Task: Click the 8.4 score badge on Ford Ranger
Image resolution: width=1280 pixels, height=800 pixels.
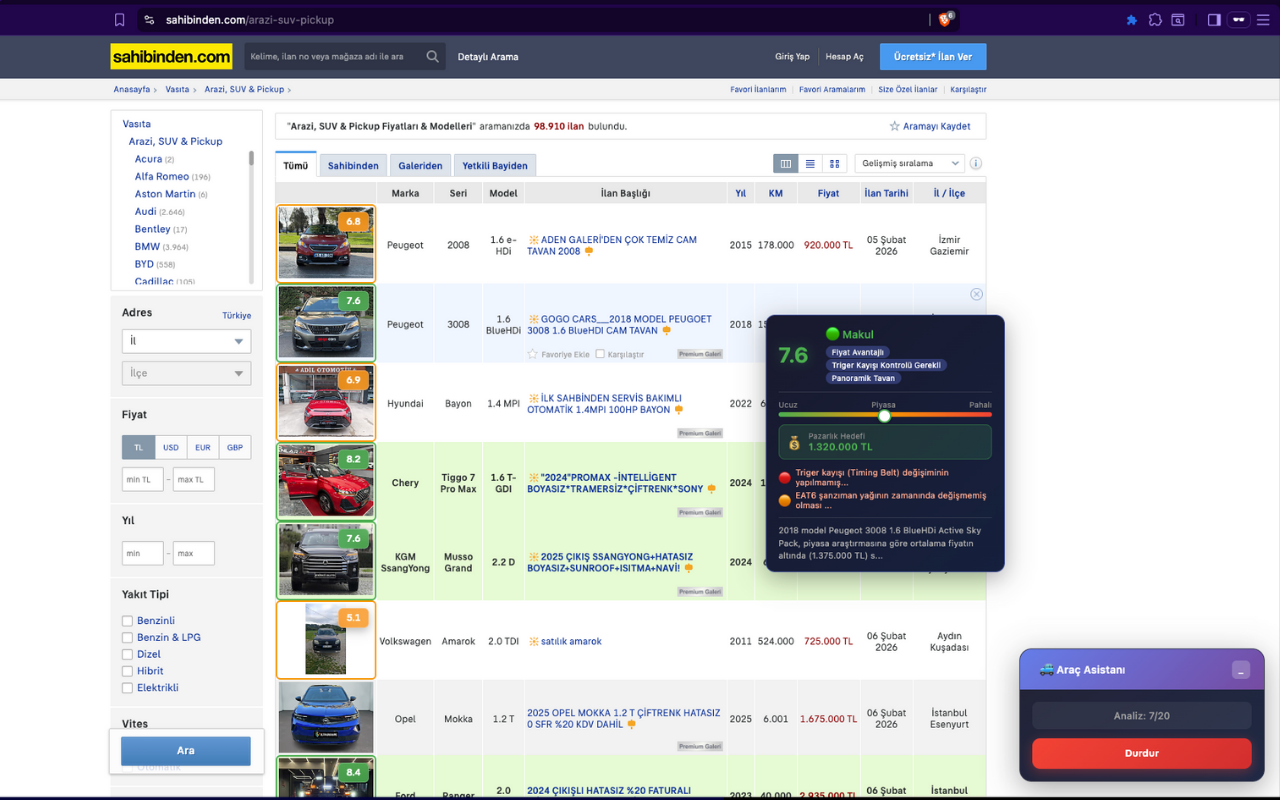Action: pos(353,772)
